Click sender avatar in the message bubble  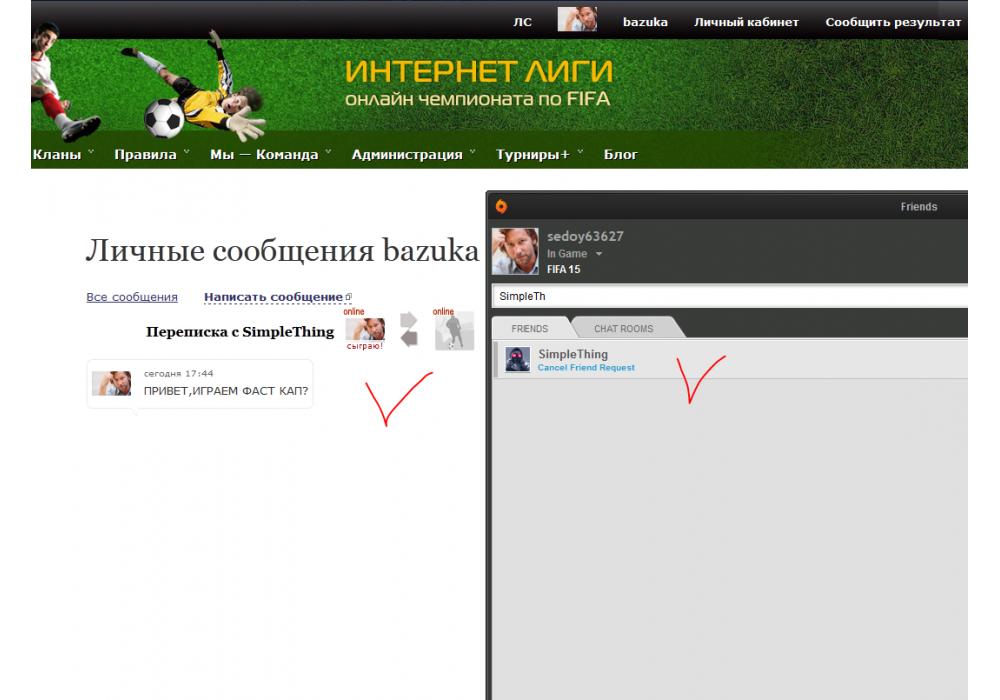(x=111, y=383)
